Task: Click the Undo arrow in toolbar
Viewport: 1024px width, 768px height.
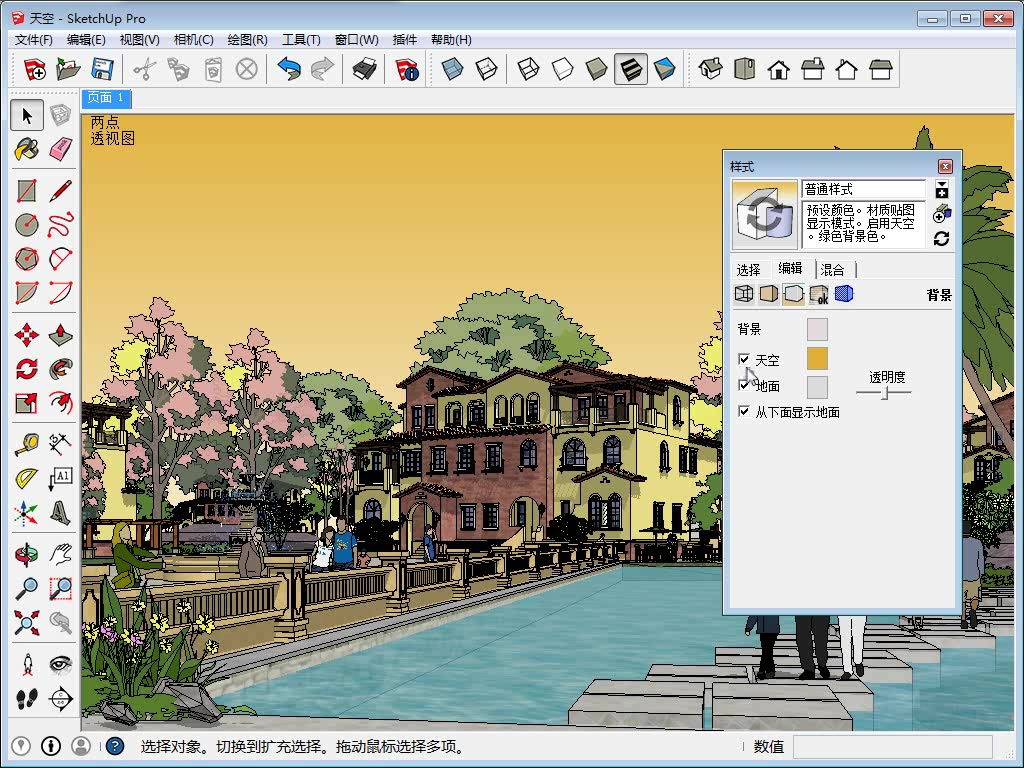Action: [289, 69]
